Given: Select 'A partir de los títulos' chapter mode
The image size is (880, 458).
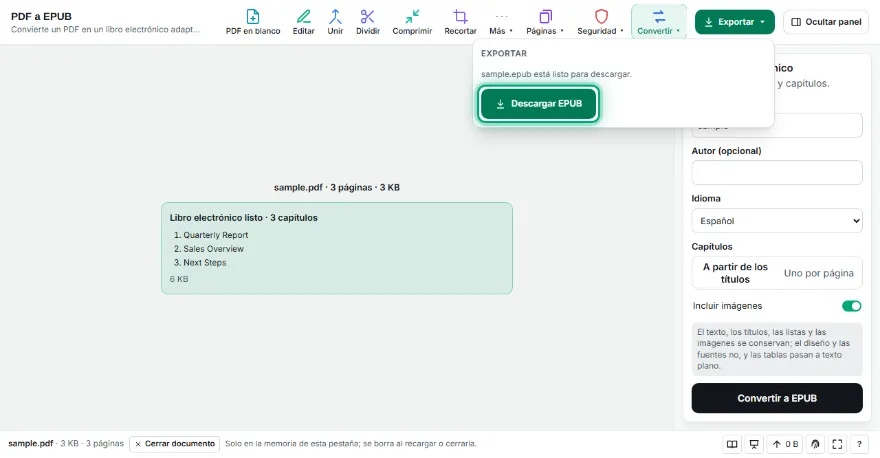Looking at the screenshot, I should (x=735, y=273).
